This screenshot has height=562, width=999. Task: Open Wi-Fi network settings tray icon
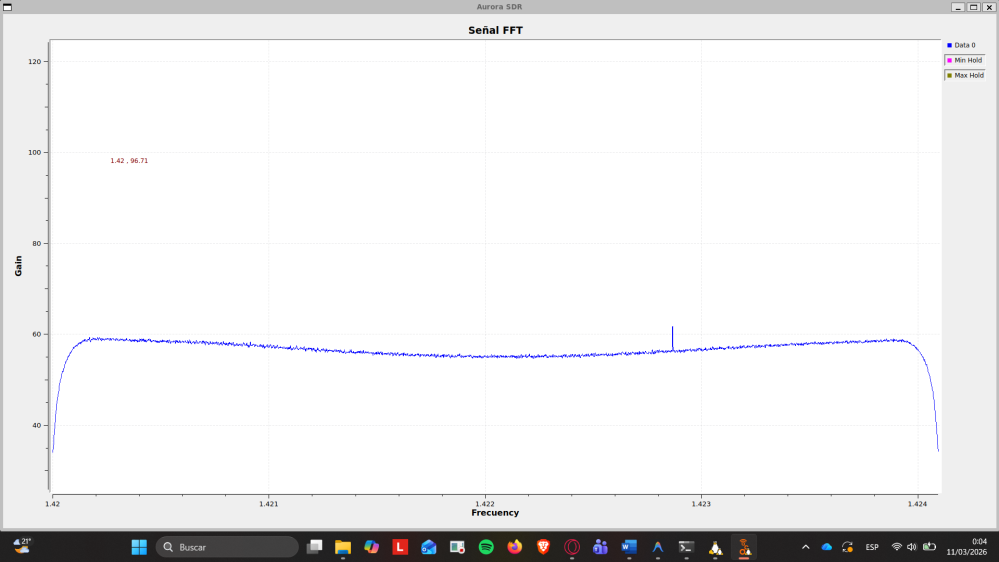(x=896, y=547)
